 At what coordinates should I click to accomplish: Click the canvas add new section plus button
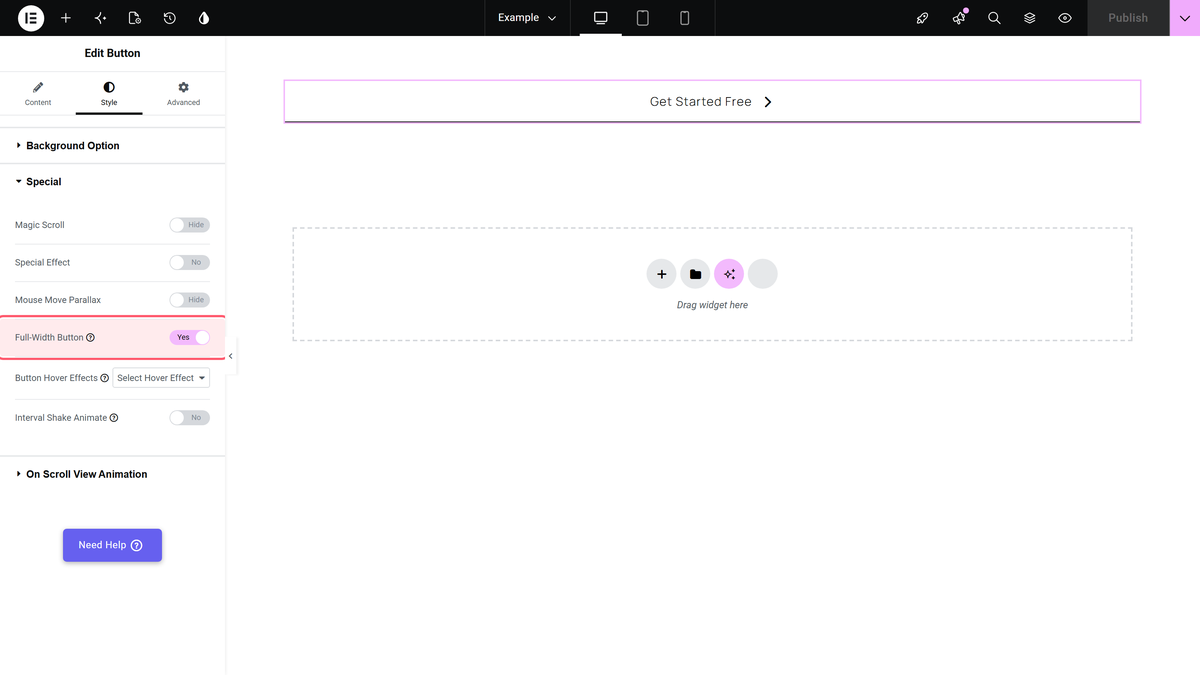coord(661,274)
